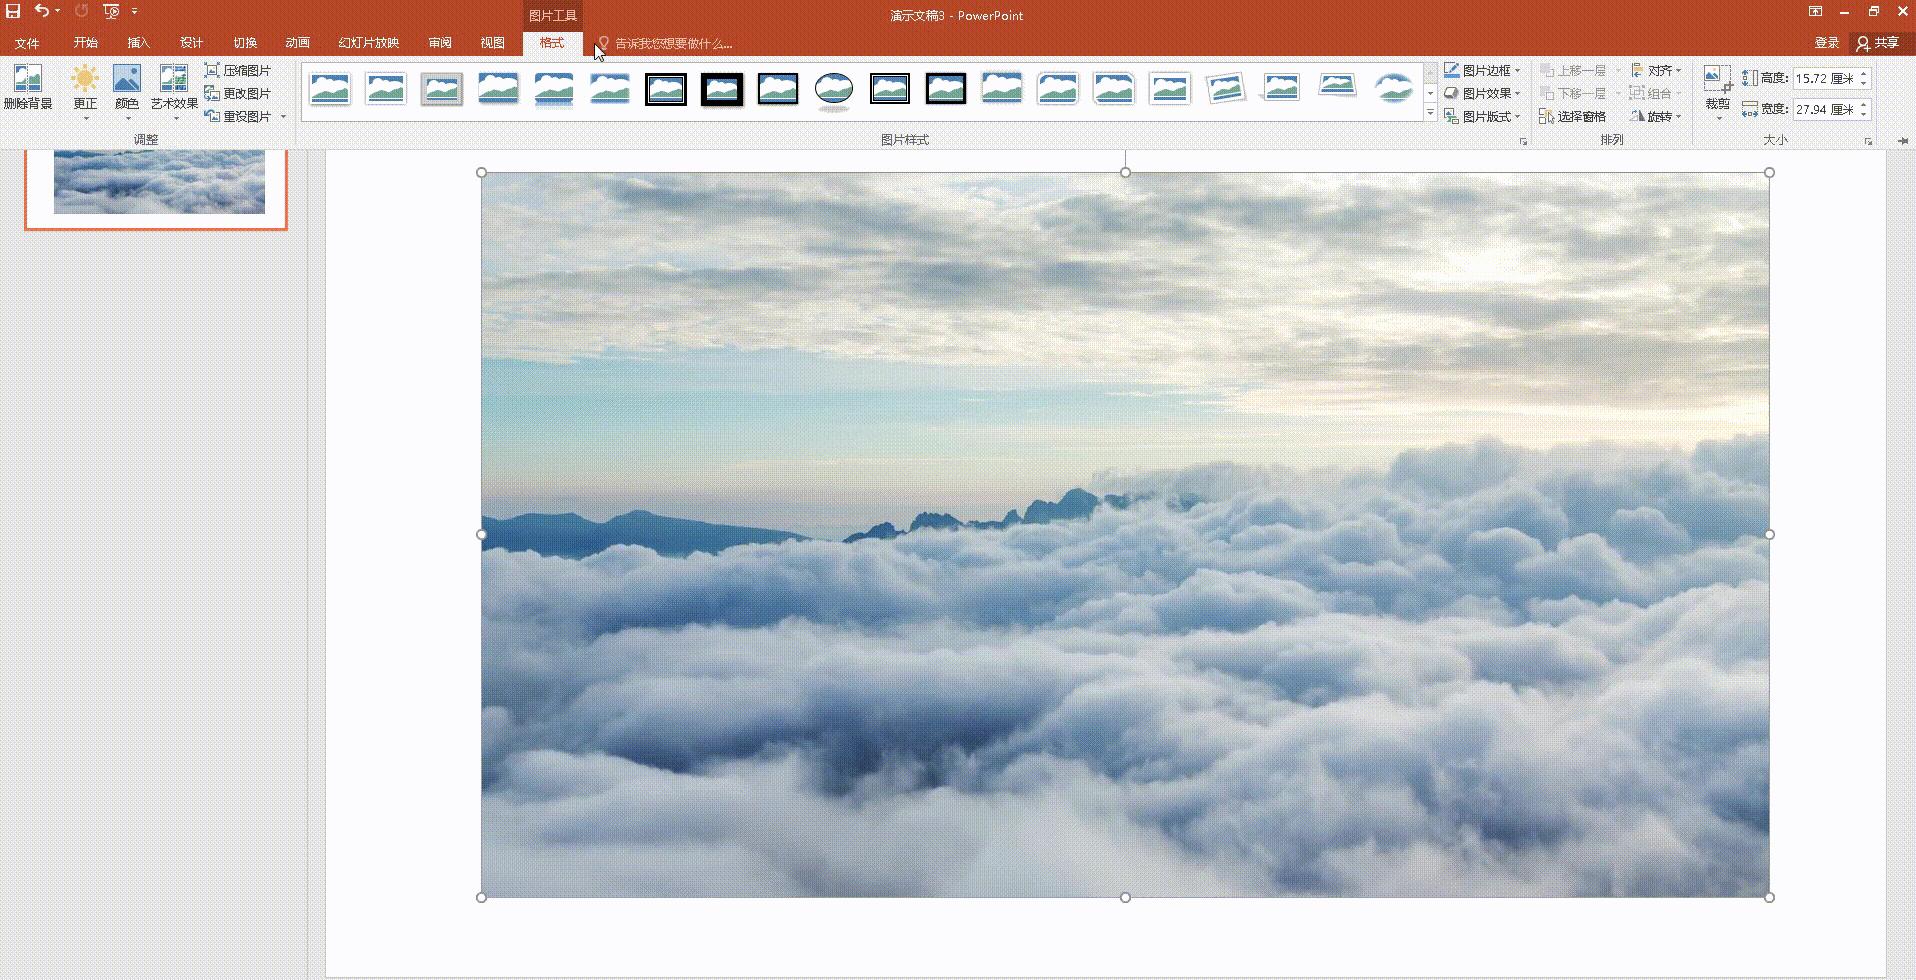
Task: Click 更改图片 (Change Picture)
Action: tap(238, 94)
